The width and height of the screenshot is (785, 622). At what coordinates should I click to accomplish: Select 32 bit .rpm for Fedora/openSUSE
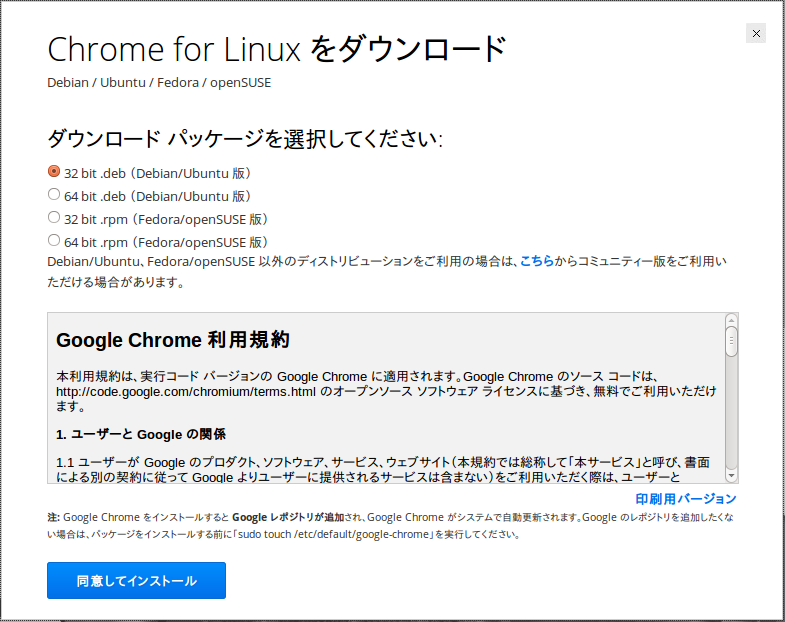54,217
